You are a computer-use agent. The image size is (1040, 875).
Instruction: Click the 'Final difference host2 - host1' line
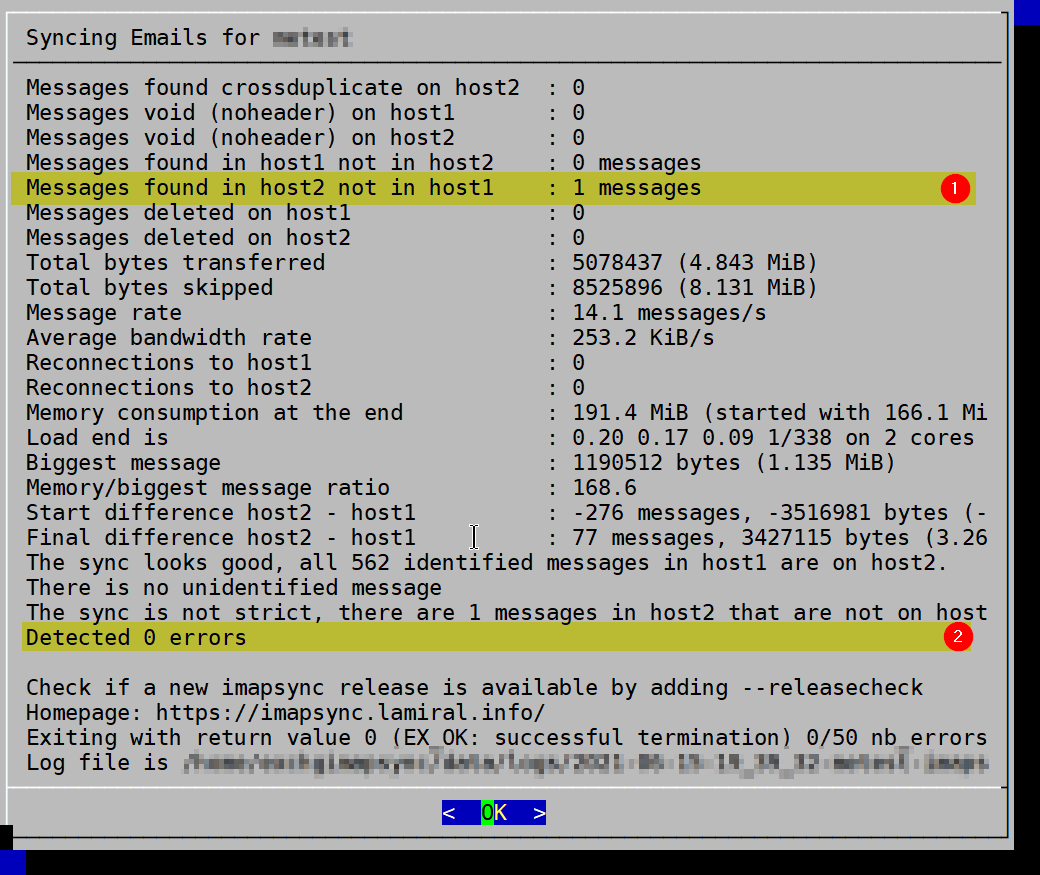507,537
